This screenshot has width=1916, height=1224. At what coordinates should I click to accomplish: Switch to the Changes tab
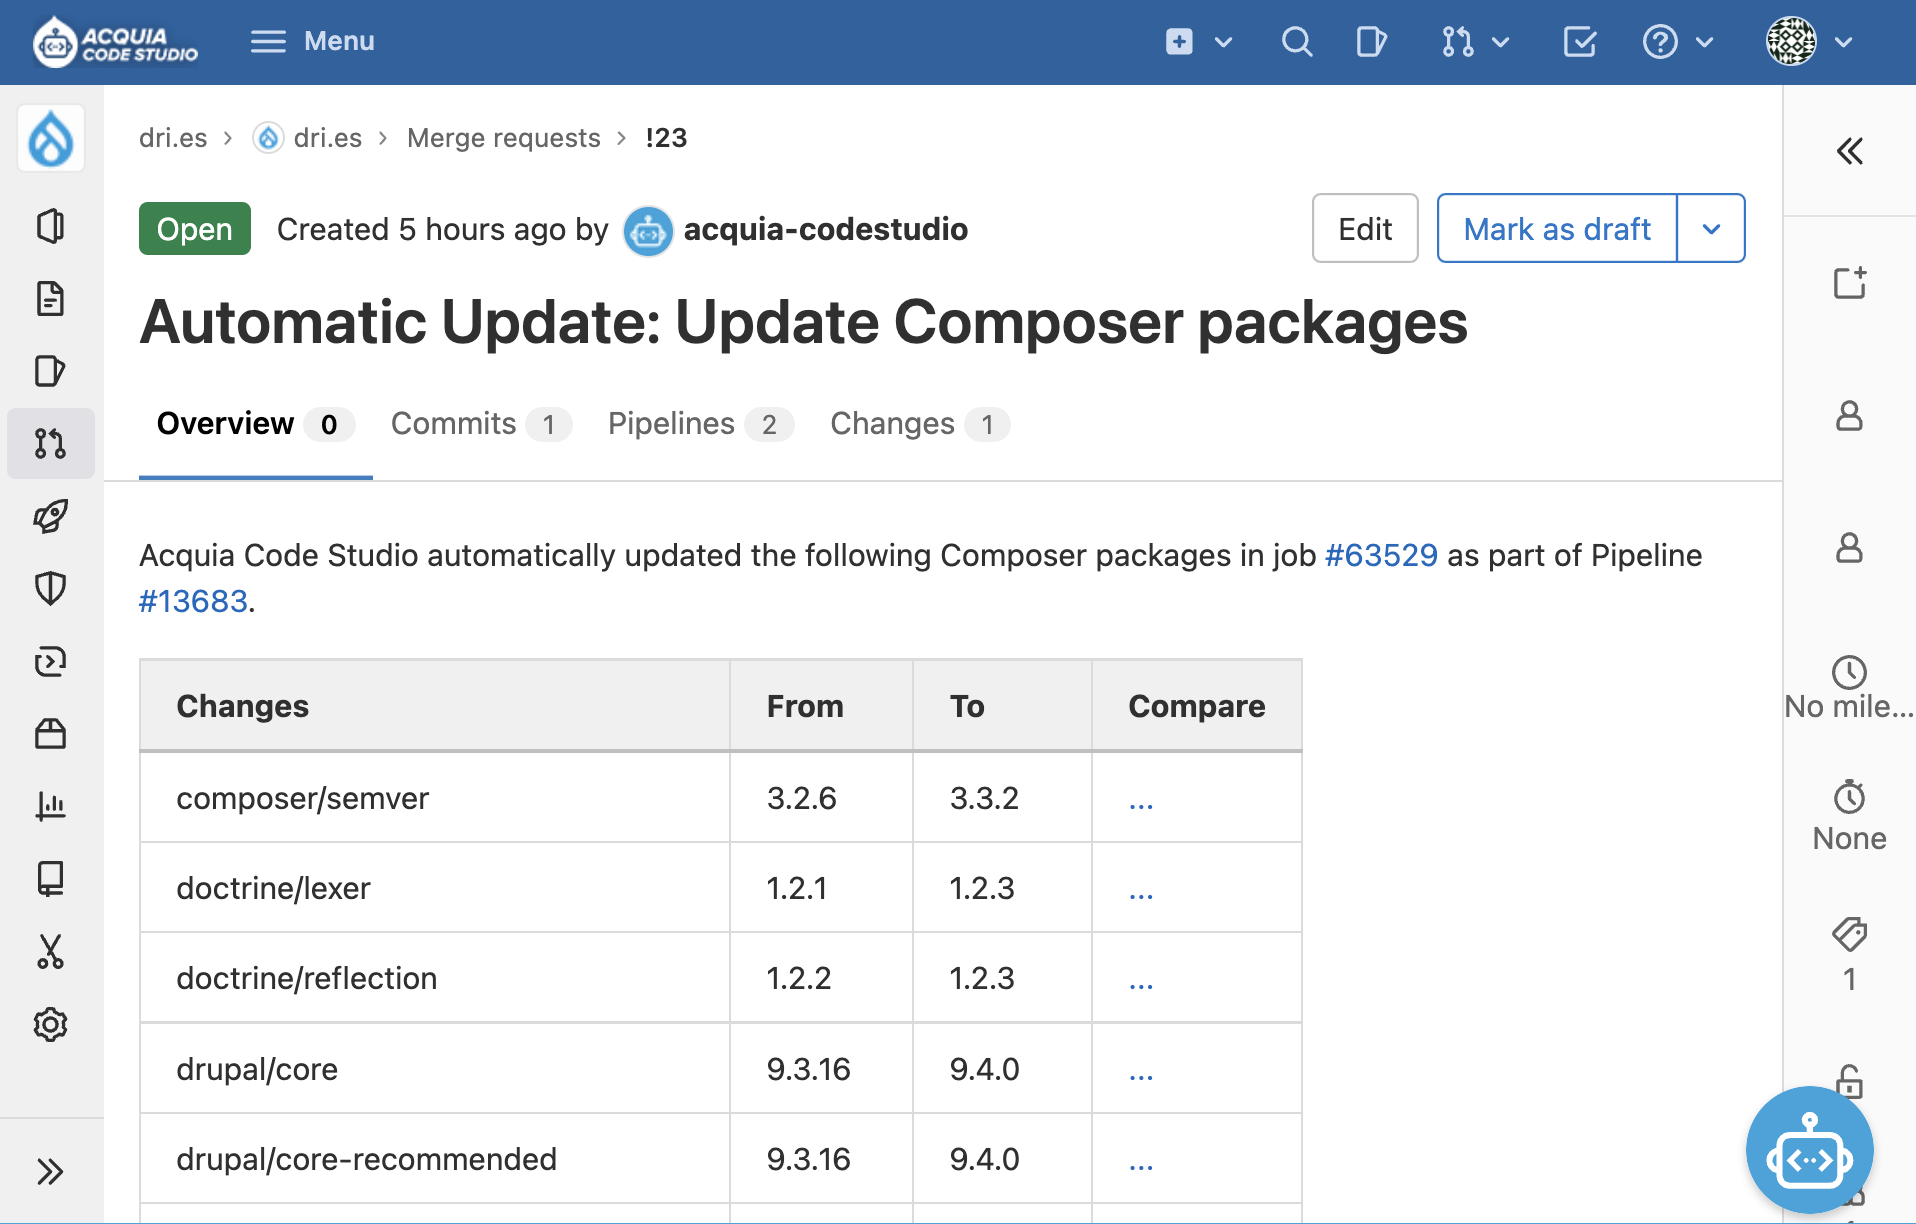point(891,423)
